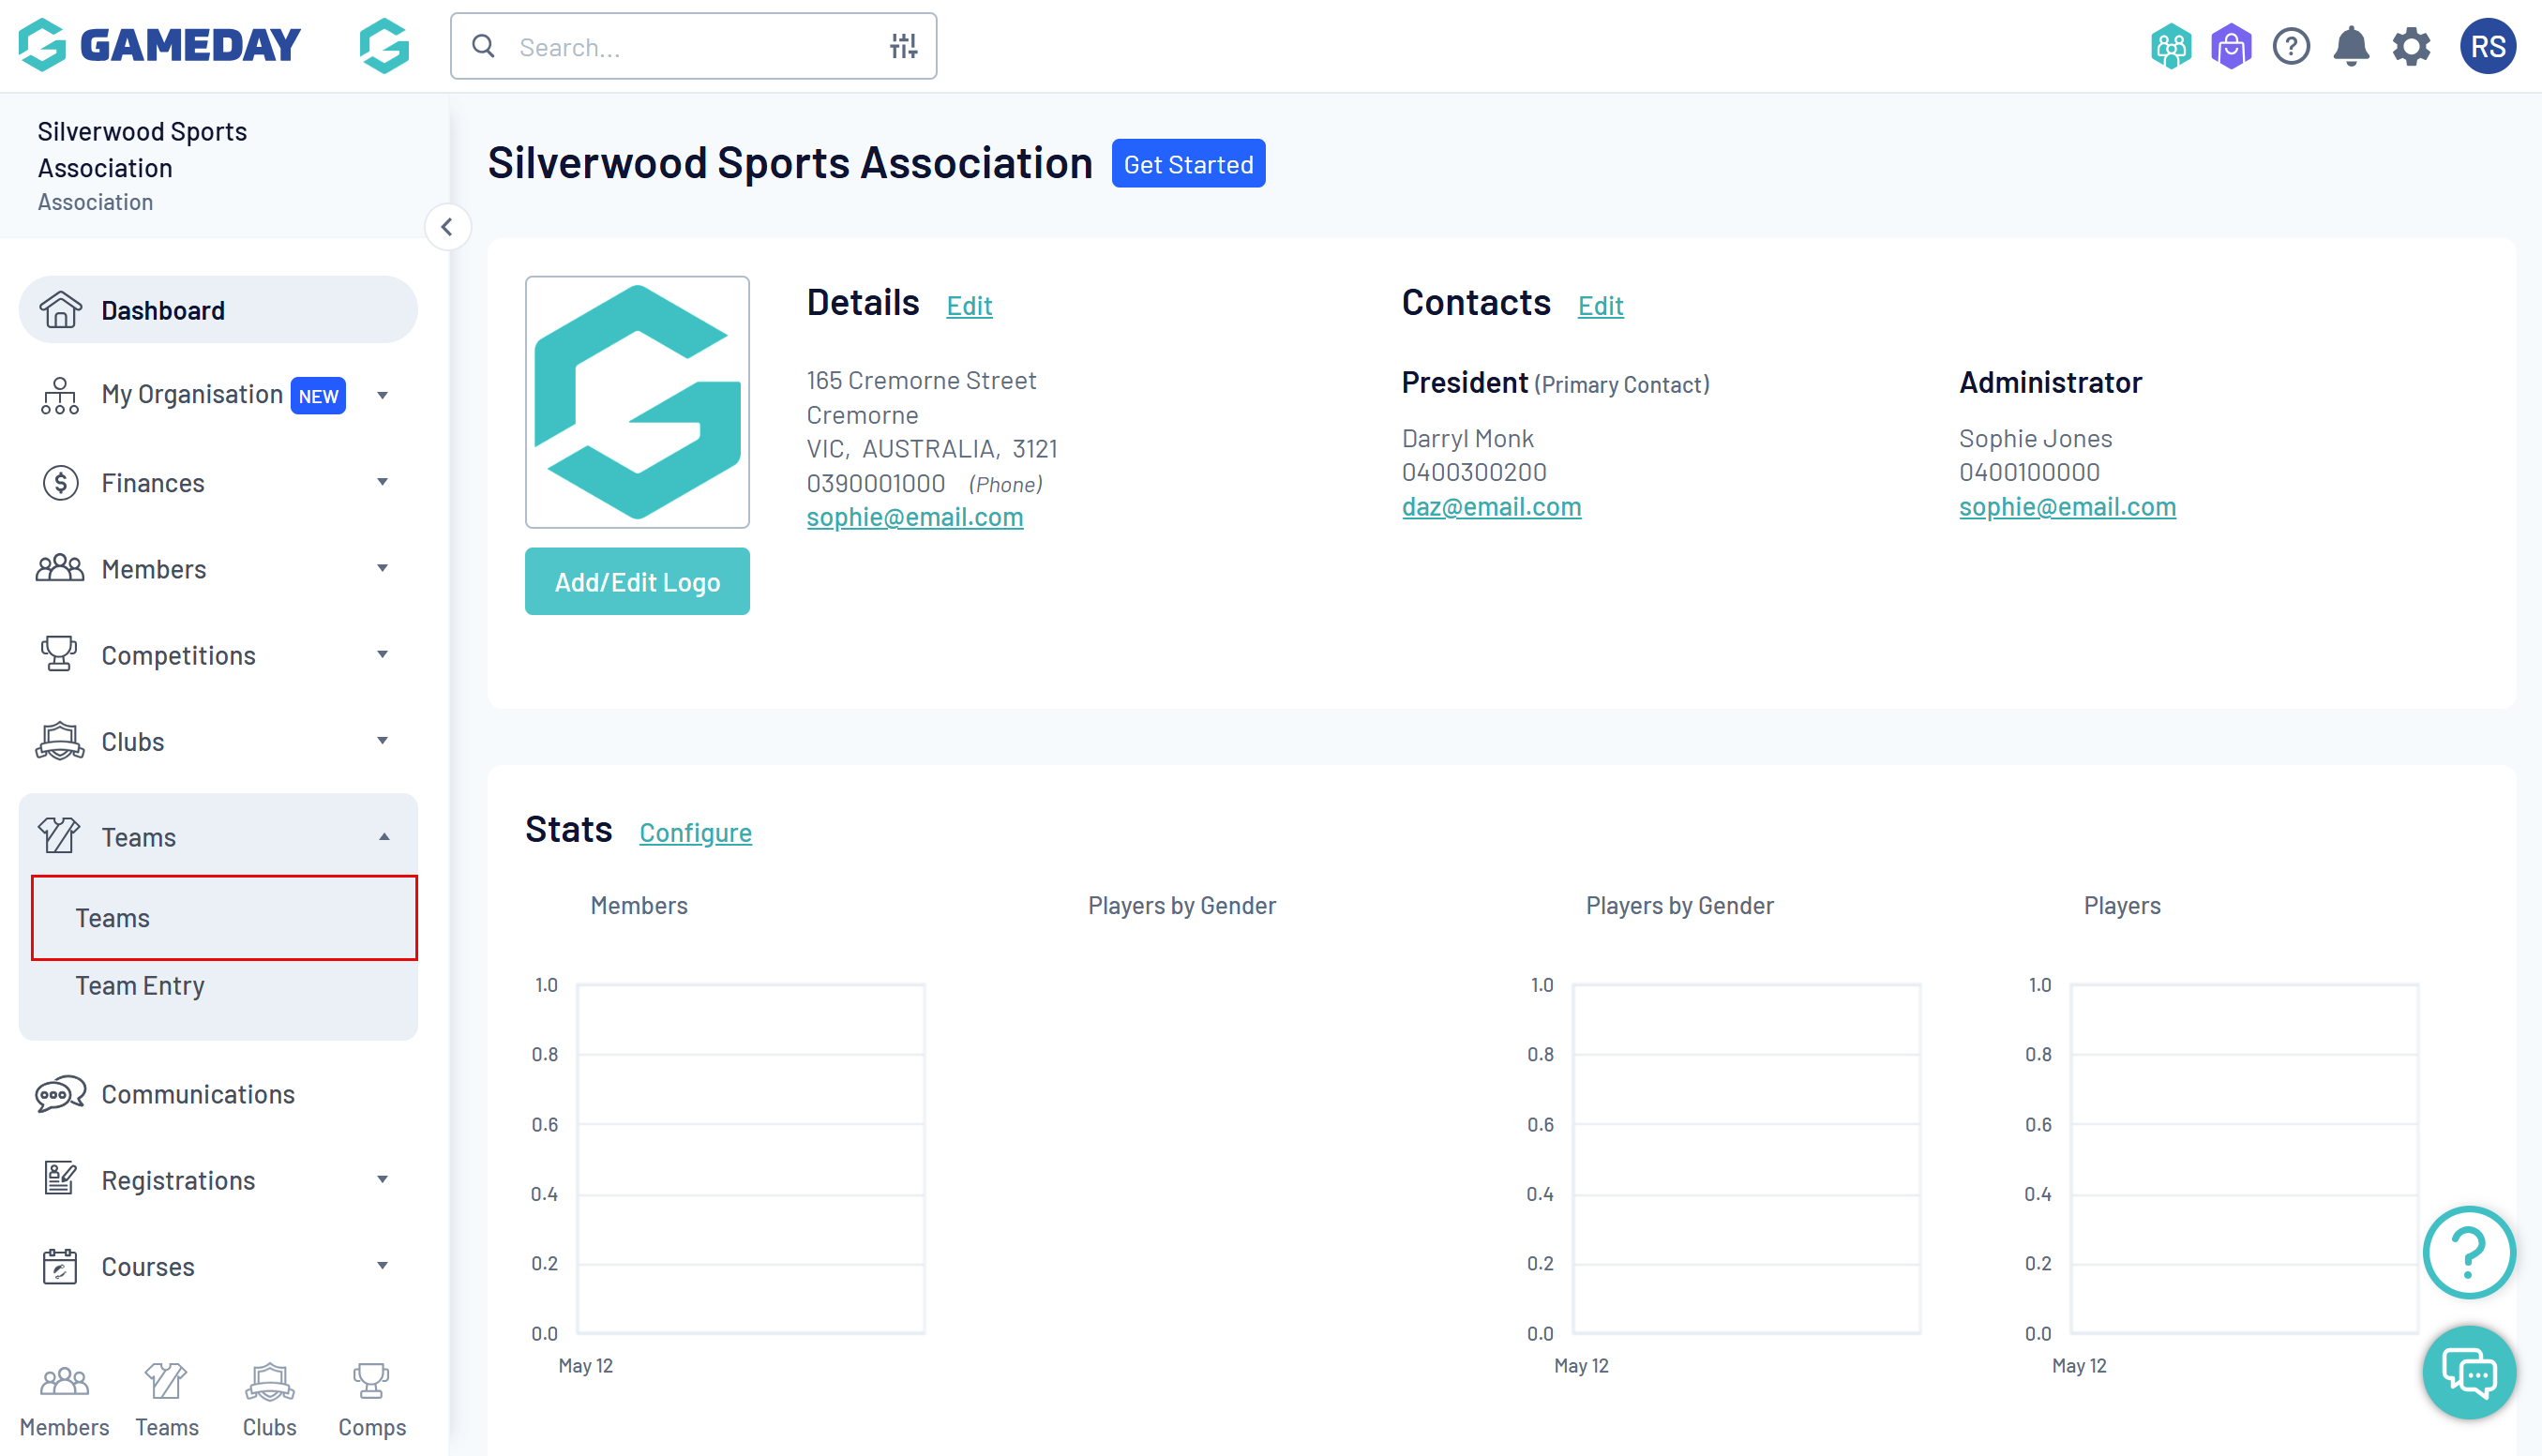Click Comps trophy shortcut at bottom

point(371,1398)
